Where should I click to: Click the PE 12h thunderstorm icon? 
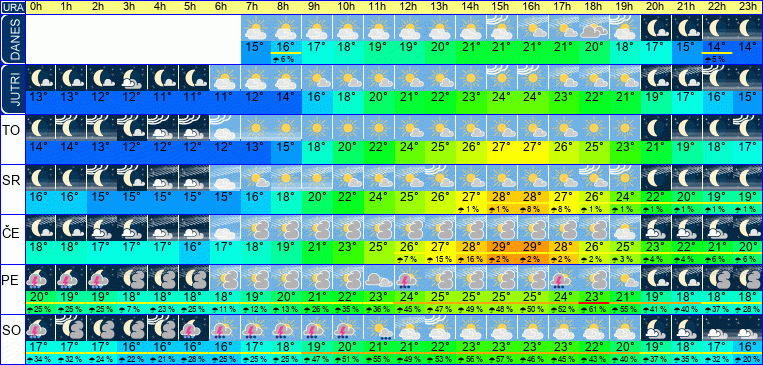pos(410,278)
